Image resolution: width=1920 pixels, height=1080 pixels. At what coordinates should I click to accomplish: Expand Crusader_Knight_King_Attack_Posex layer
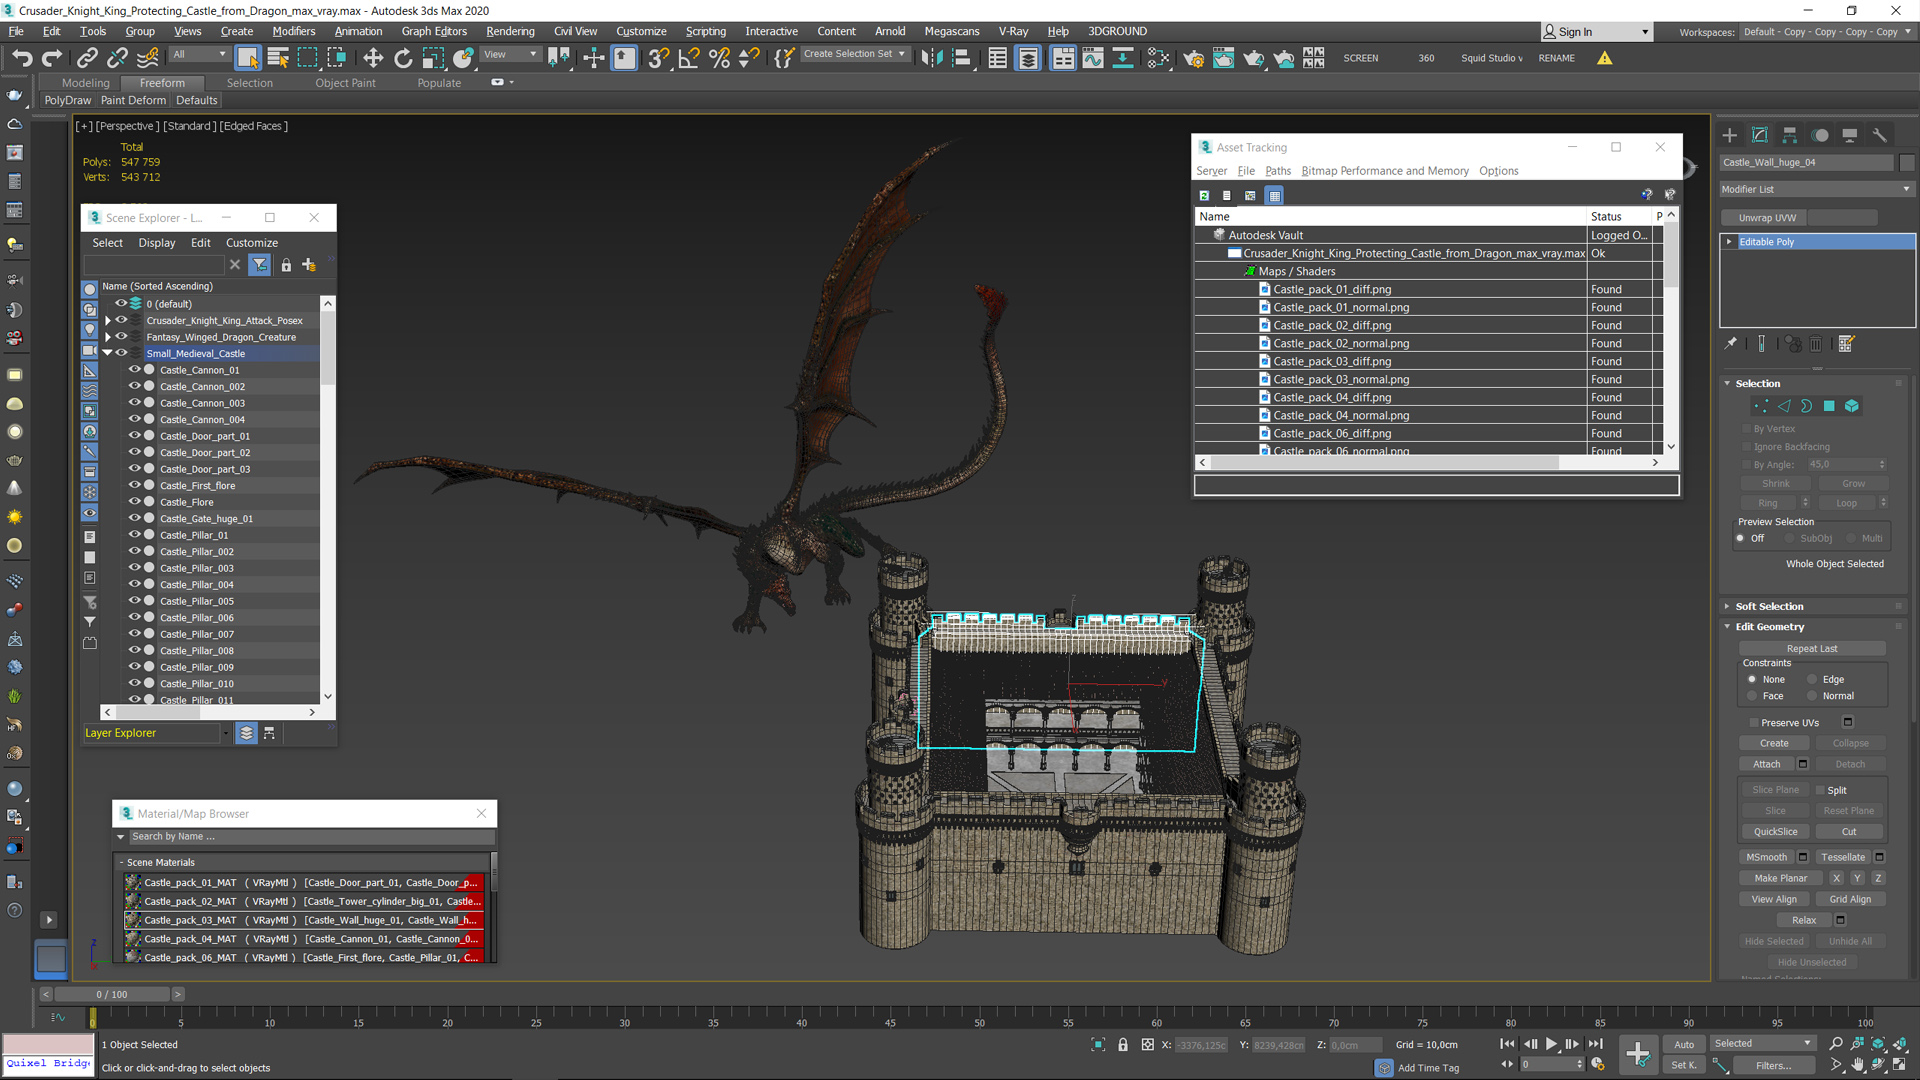[107, 321]
